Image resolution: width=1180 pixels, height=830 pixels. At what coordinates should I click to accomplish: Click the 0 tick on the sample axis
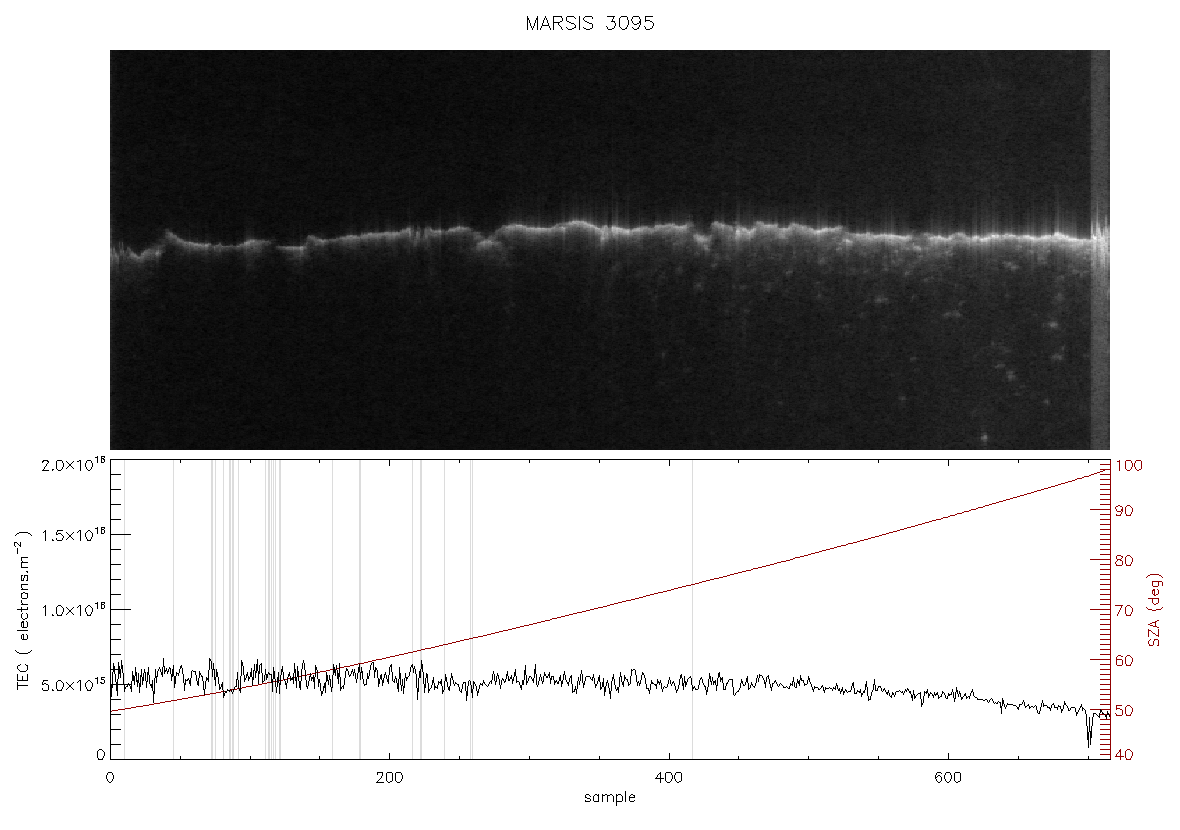(111, 778)
